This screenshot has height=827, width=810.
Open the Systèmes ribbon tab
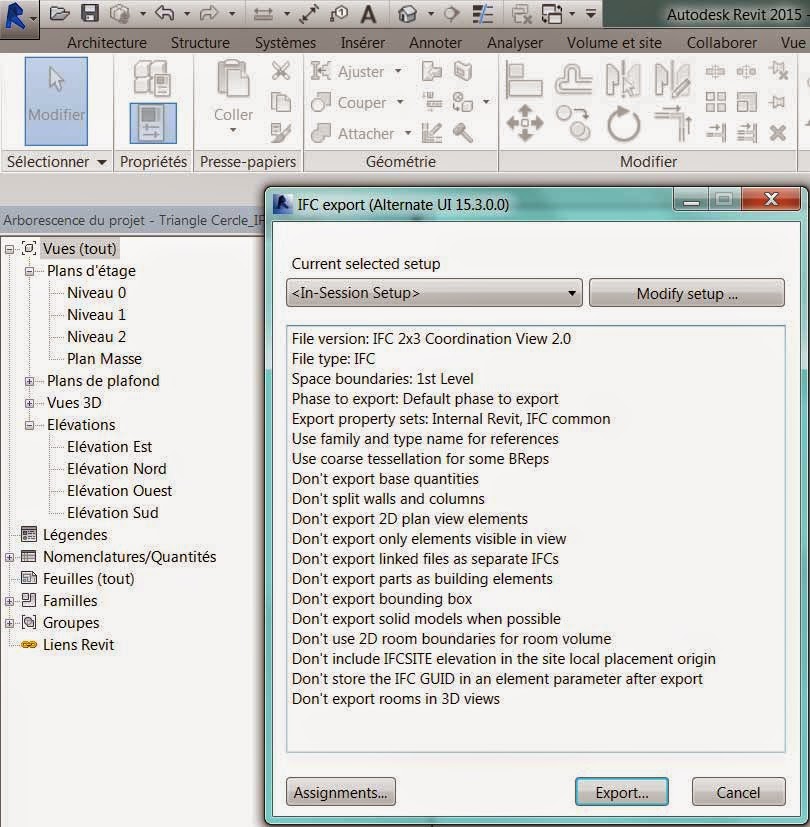[x=285, y=42]
